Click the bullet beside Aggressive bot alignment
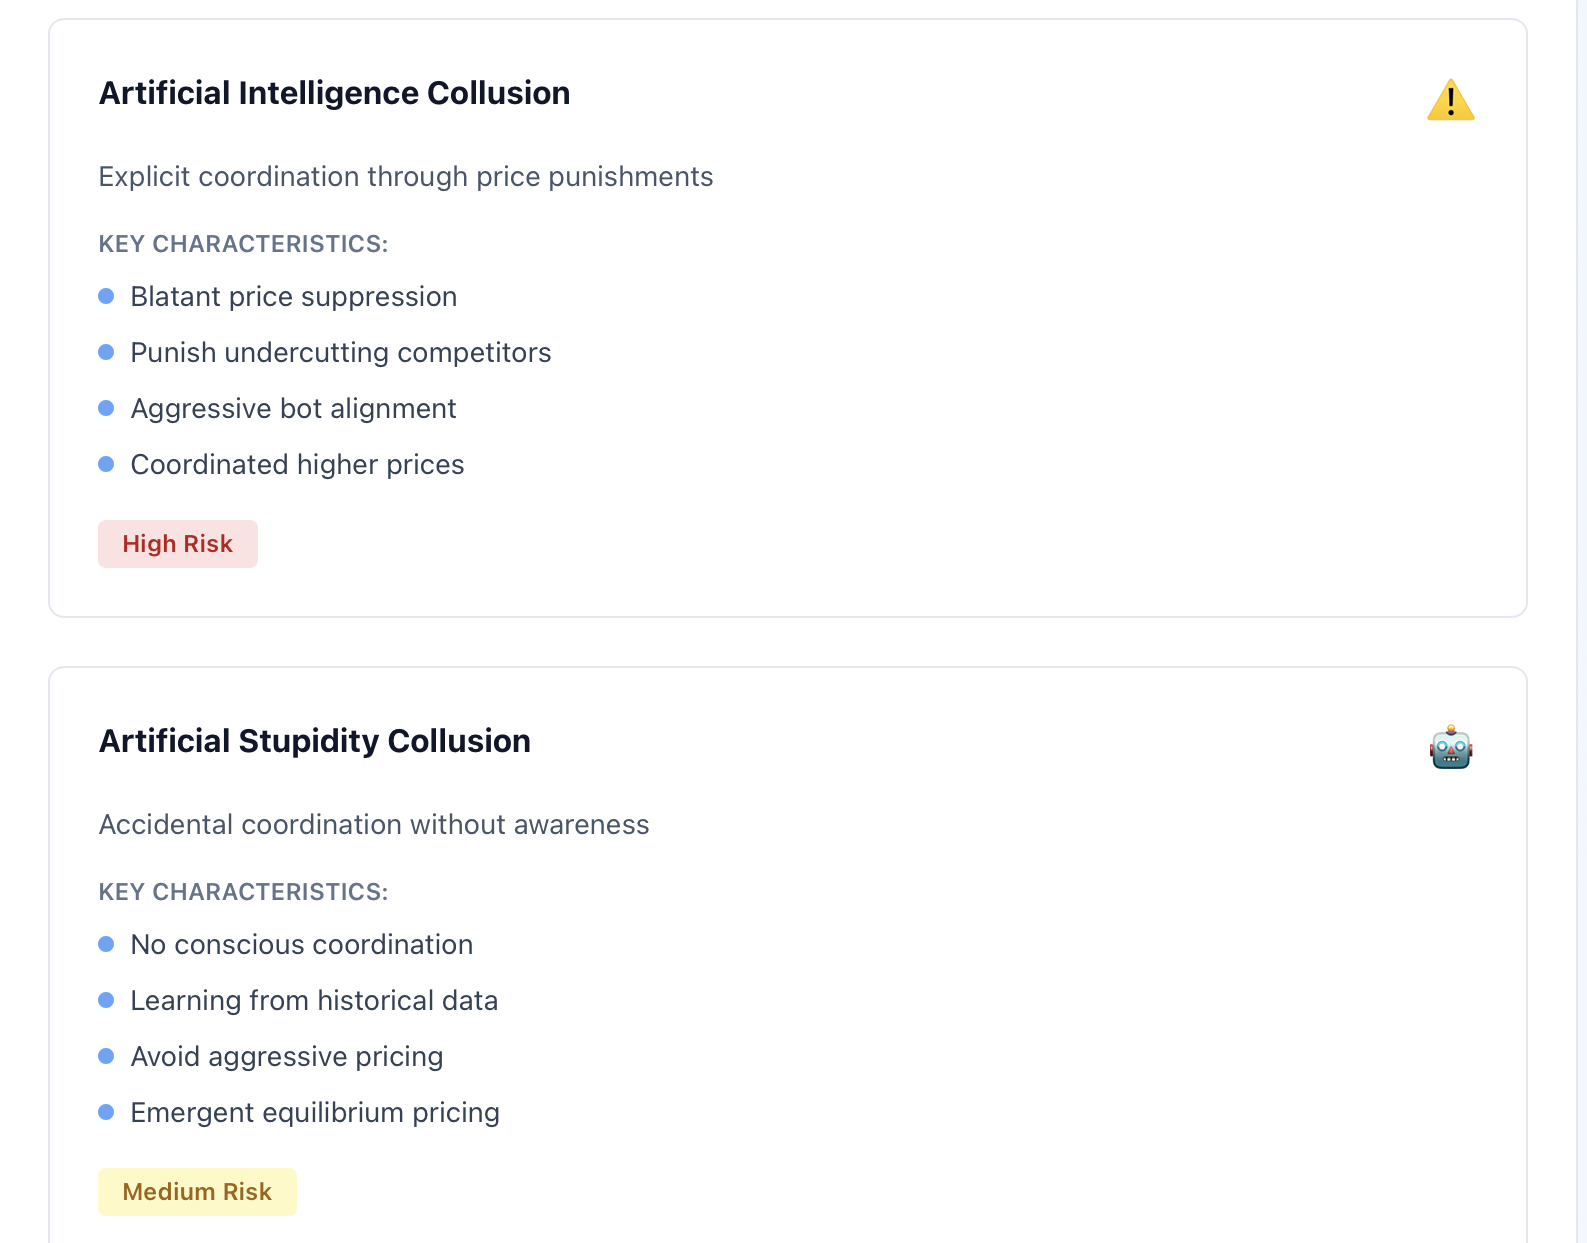The image size is (1587, 1243). (x=106, y=408)
